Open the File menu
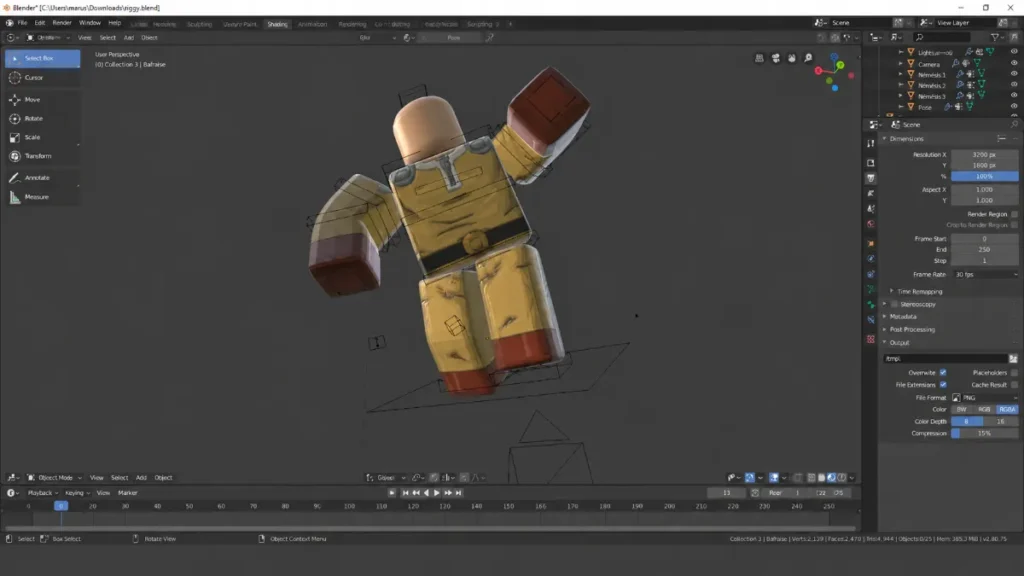The image size is (1024, 576). click(x=22, y=23)
